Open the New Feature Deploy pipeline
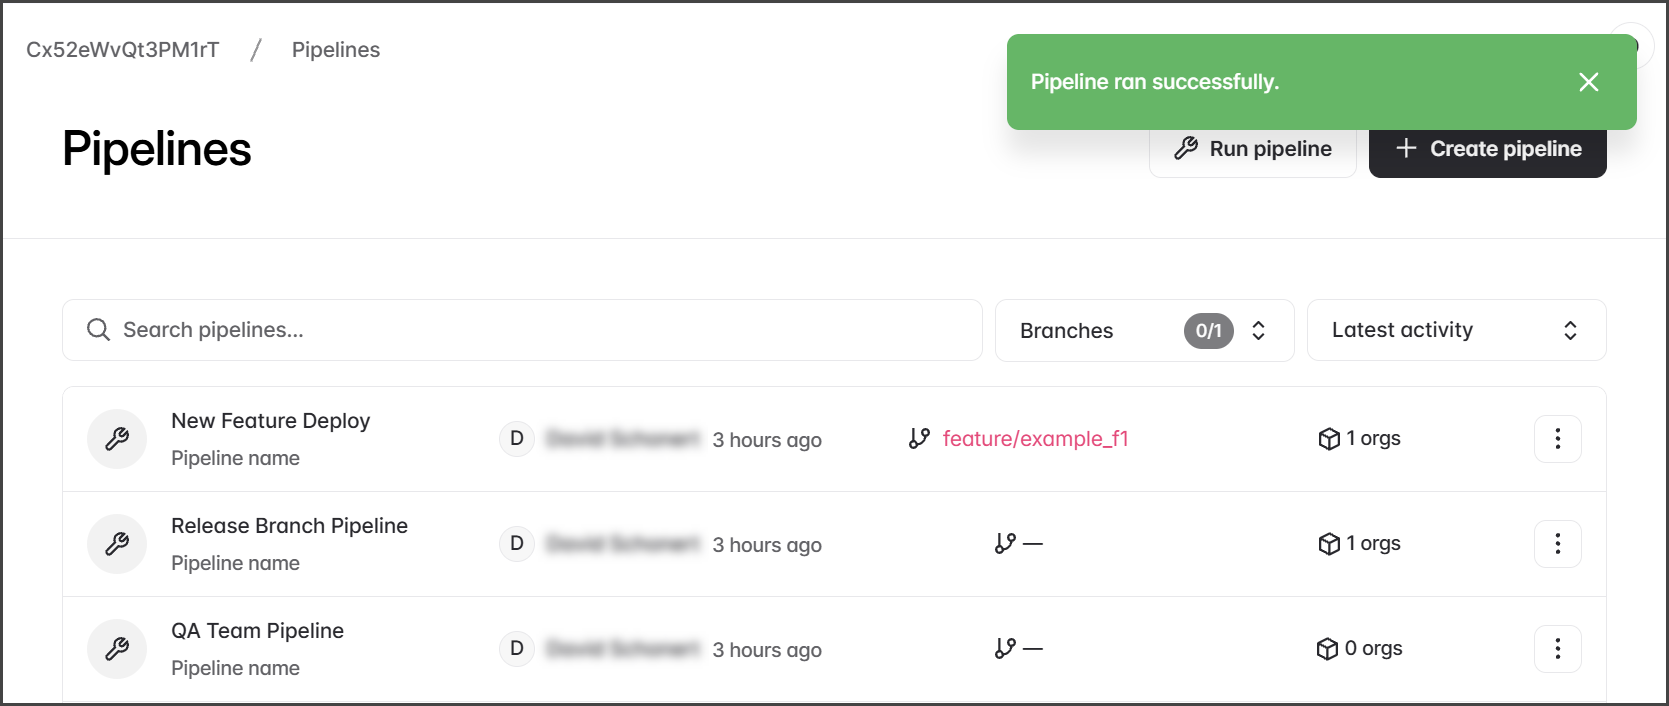1669x706 pixels. click(x=270, y=421)
